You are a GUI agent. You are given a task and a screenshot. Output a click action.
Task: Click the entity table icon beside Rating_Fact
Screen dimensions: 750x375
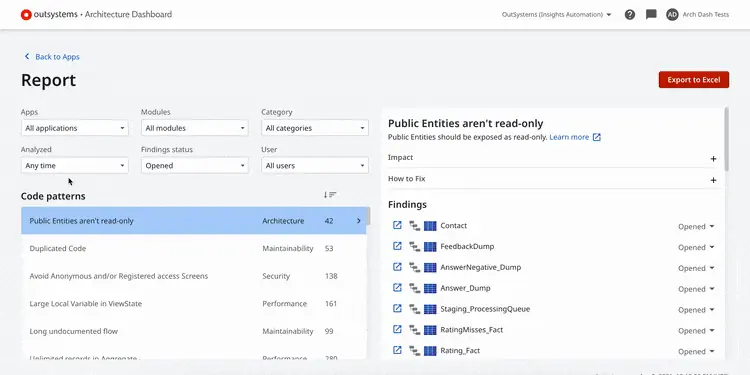tap(430, 351)
